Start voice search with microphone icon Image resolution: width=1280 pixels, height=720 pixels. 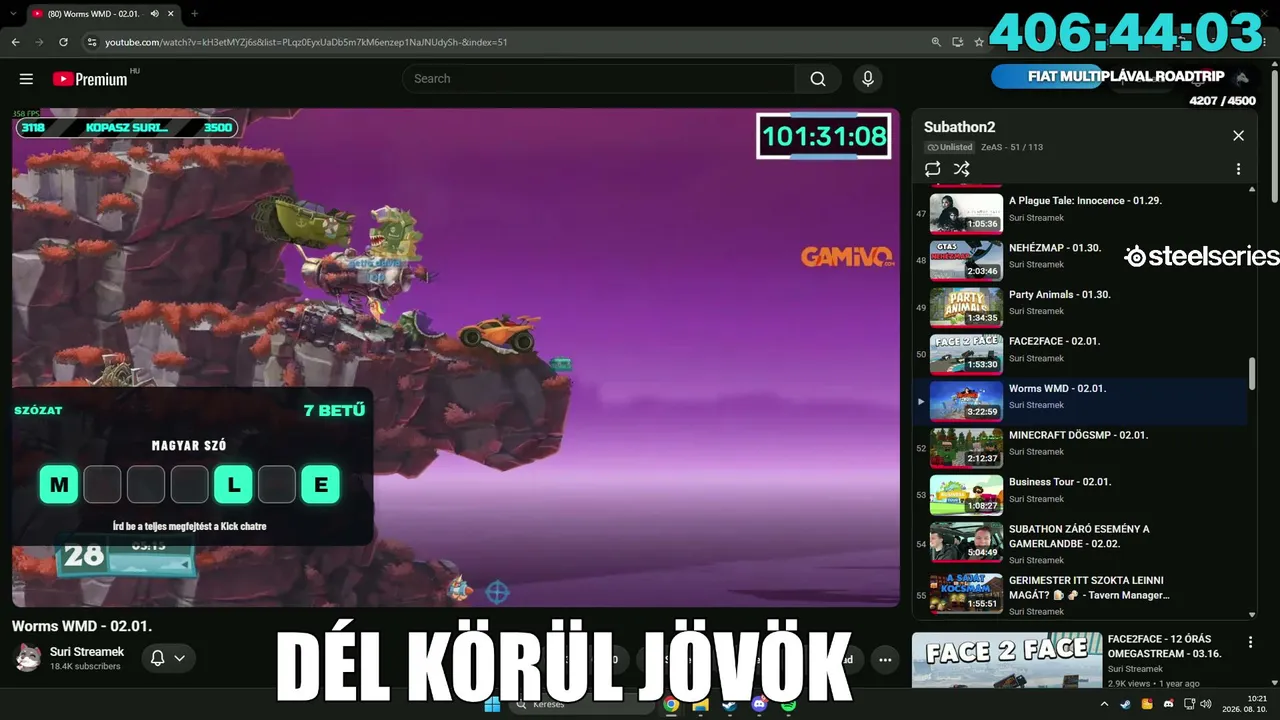coord(868,79)
